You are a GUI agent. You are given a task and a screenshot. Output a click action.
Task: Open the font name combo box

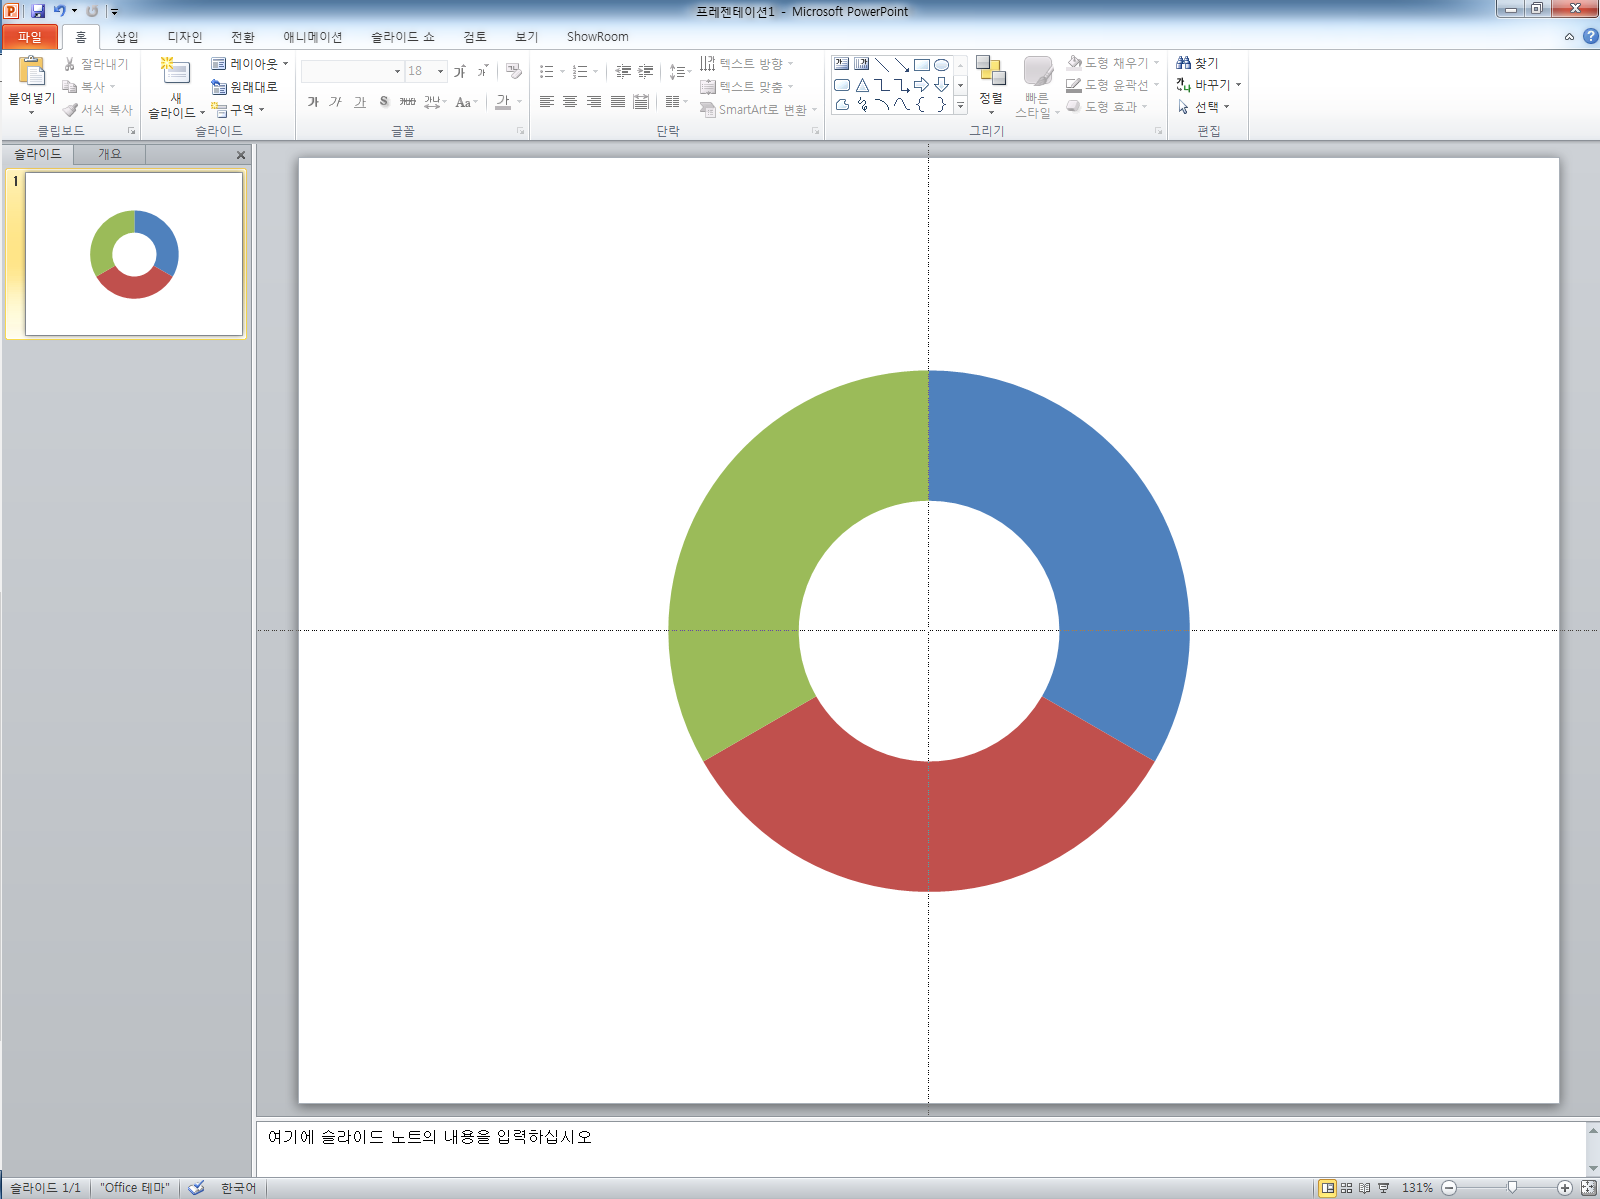click(x=352, y=71)
